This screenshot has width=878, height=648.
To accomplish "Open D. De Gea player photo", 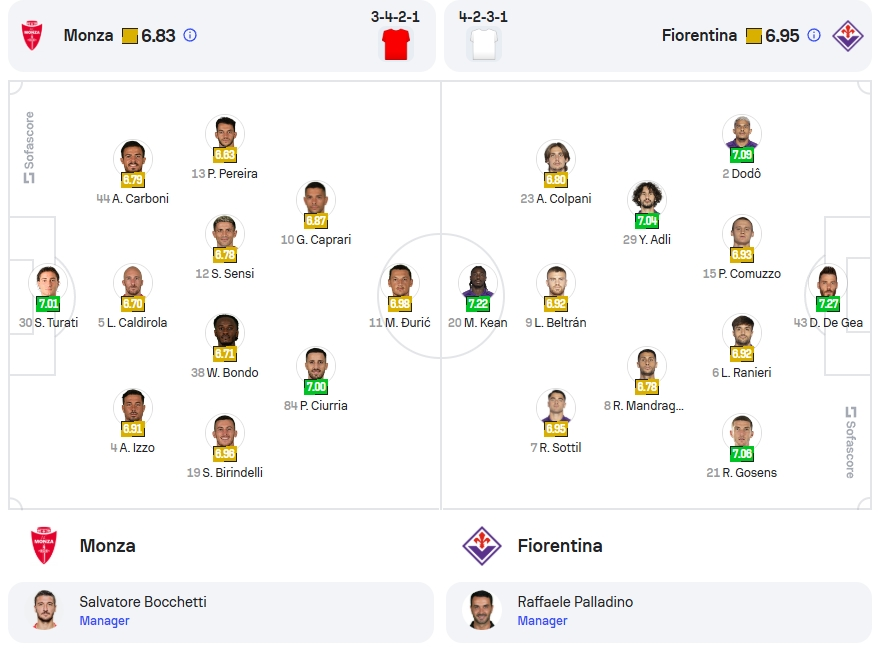I will pos(828,283).
